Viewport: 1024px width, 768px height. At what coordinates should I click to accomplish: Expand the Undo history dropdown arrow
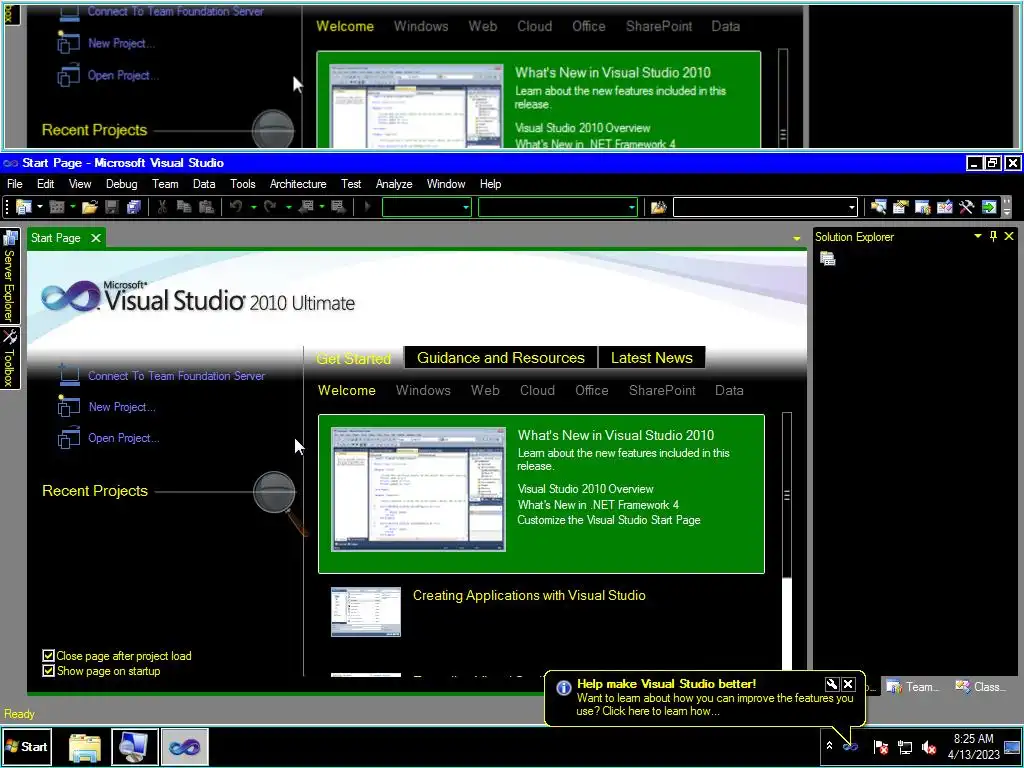(253, 207)
